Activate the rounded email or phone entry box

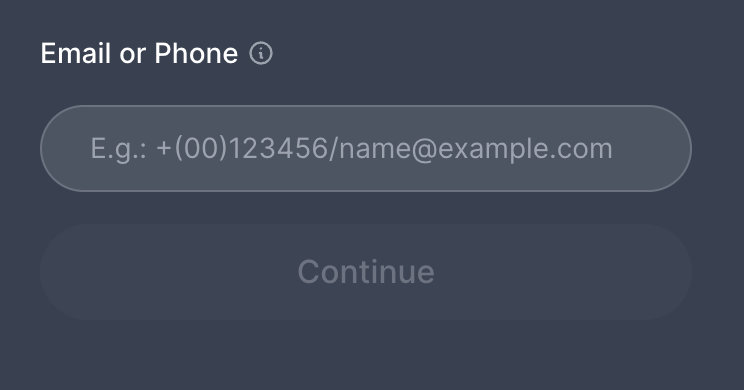[366, 149]
